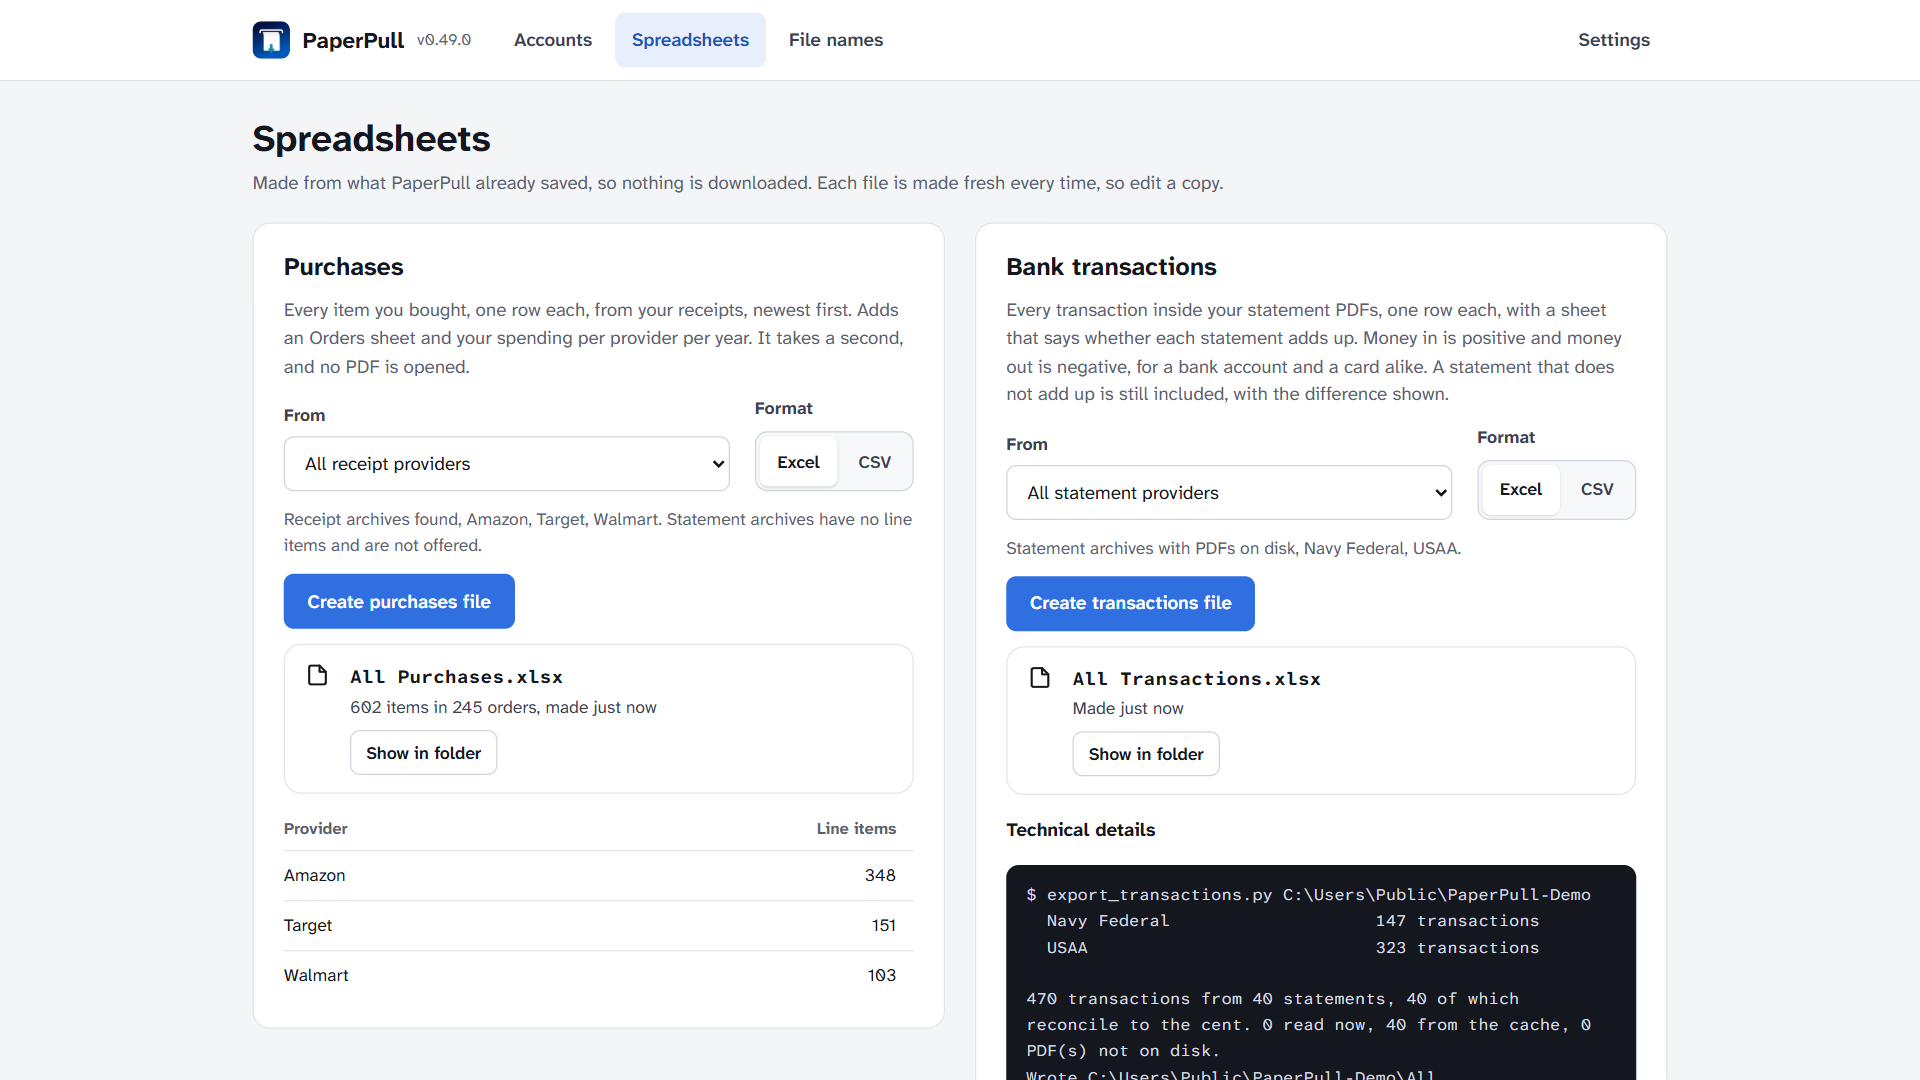This screenshot has height=1080, width=1920.
Task: Click the Purchases card heading
Action: tap(343, 267)
